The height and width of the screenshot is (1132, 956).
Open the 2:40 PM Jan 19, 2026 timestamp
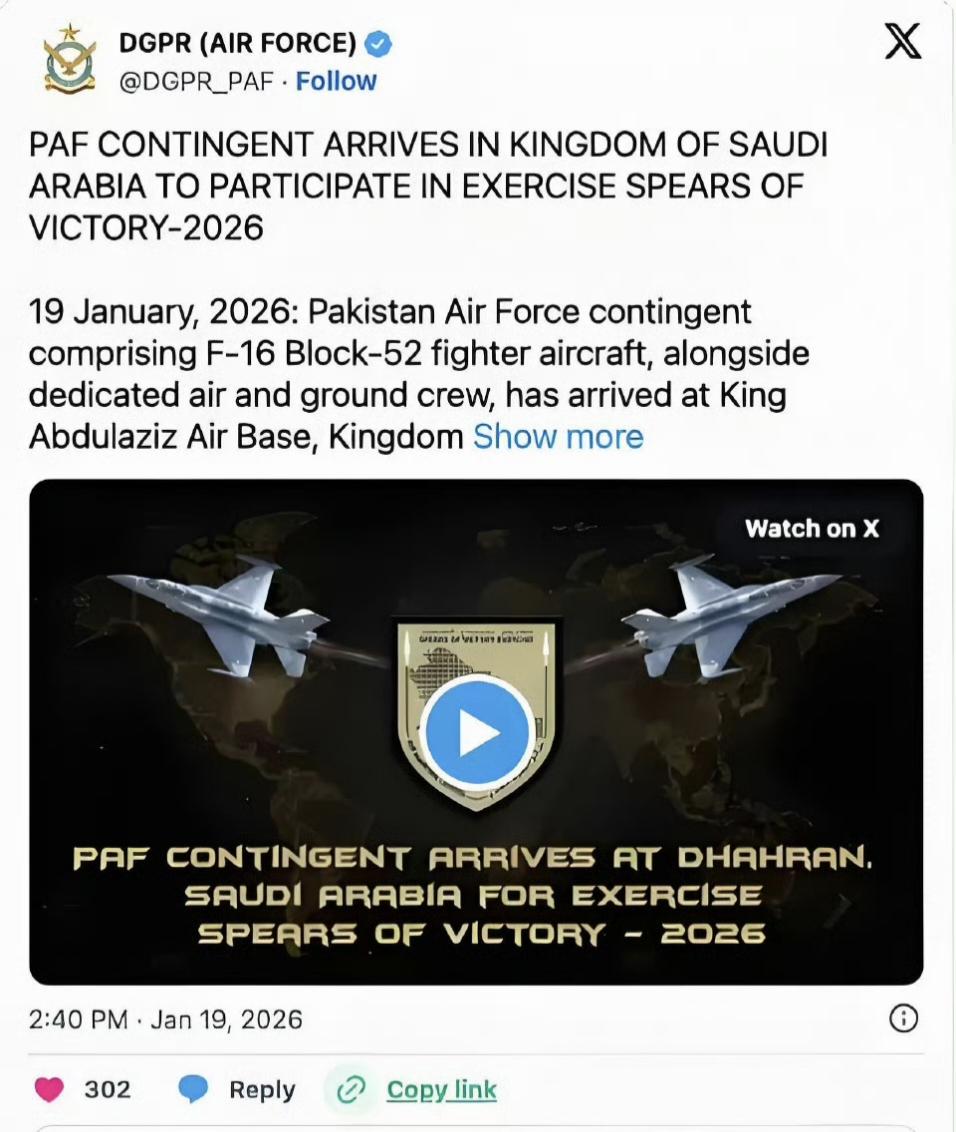pos(166,1019)
